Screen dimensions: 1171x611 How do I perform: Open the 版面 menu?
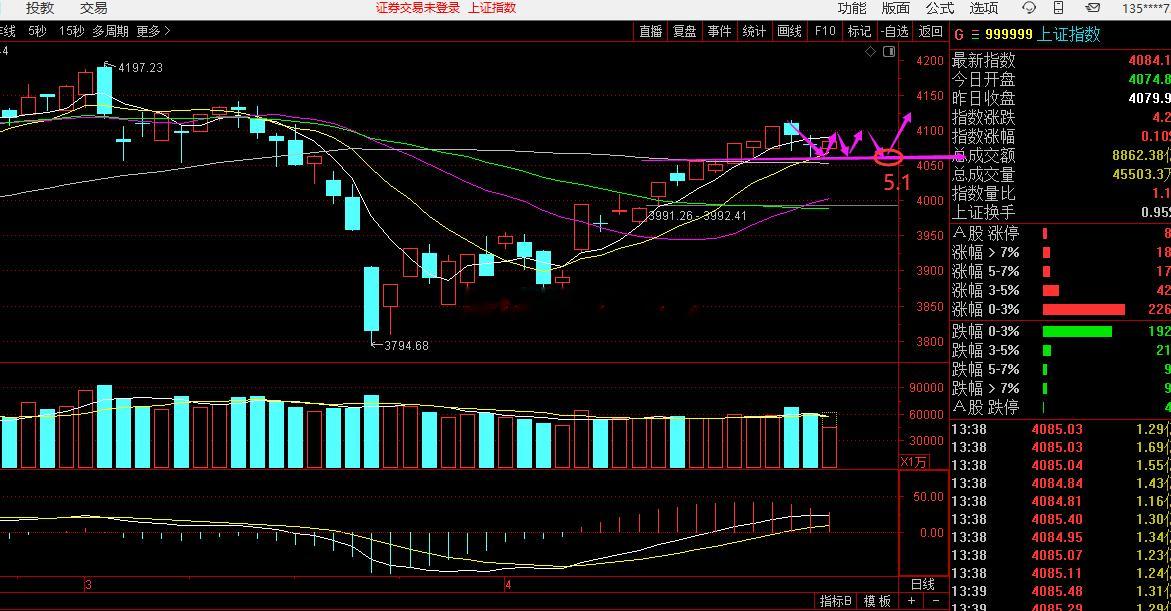[895, 8]
